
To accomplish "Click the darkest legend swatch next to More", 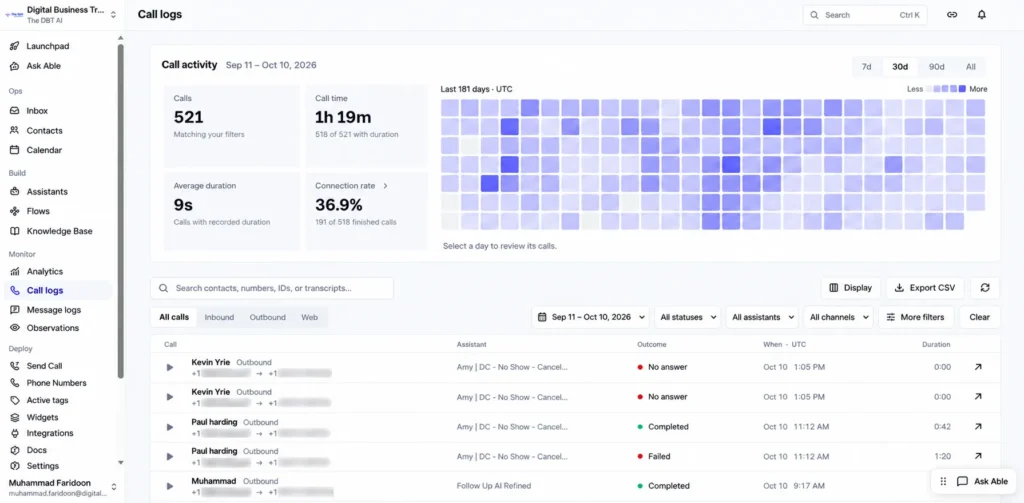I will click(962, 89).
